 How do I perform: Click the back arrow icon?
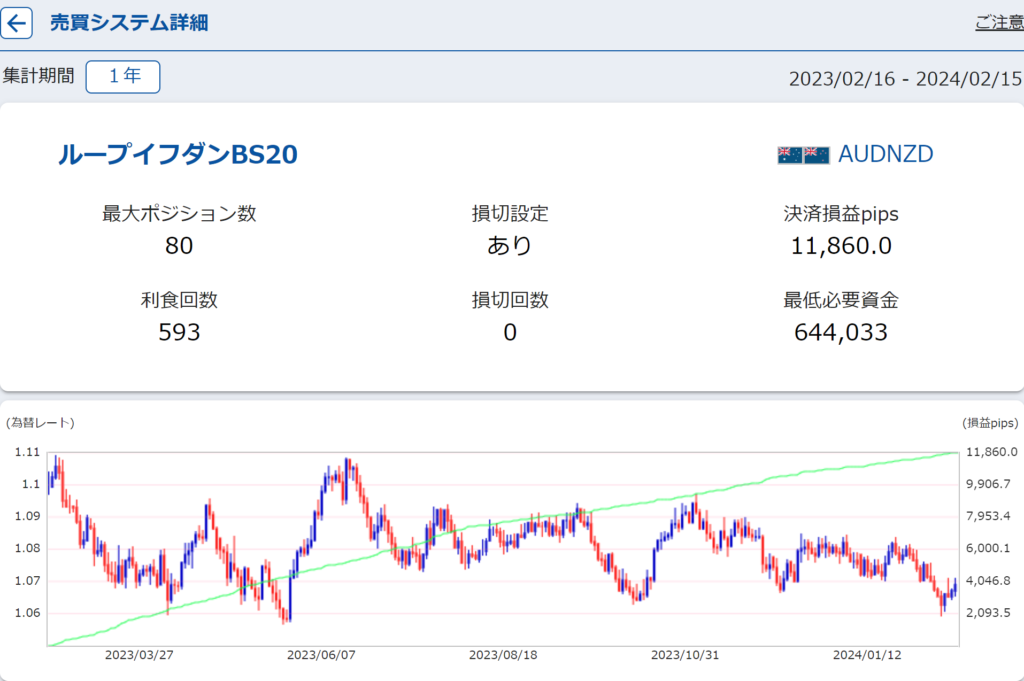coord(17,23)
